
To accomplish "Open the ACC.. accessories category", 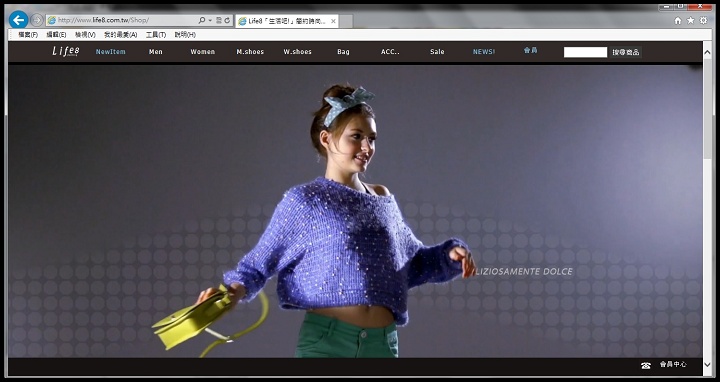I will 390,52.
